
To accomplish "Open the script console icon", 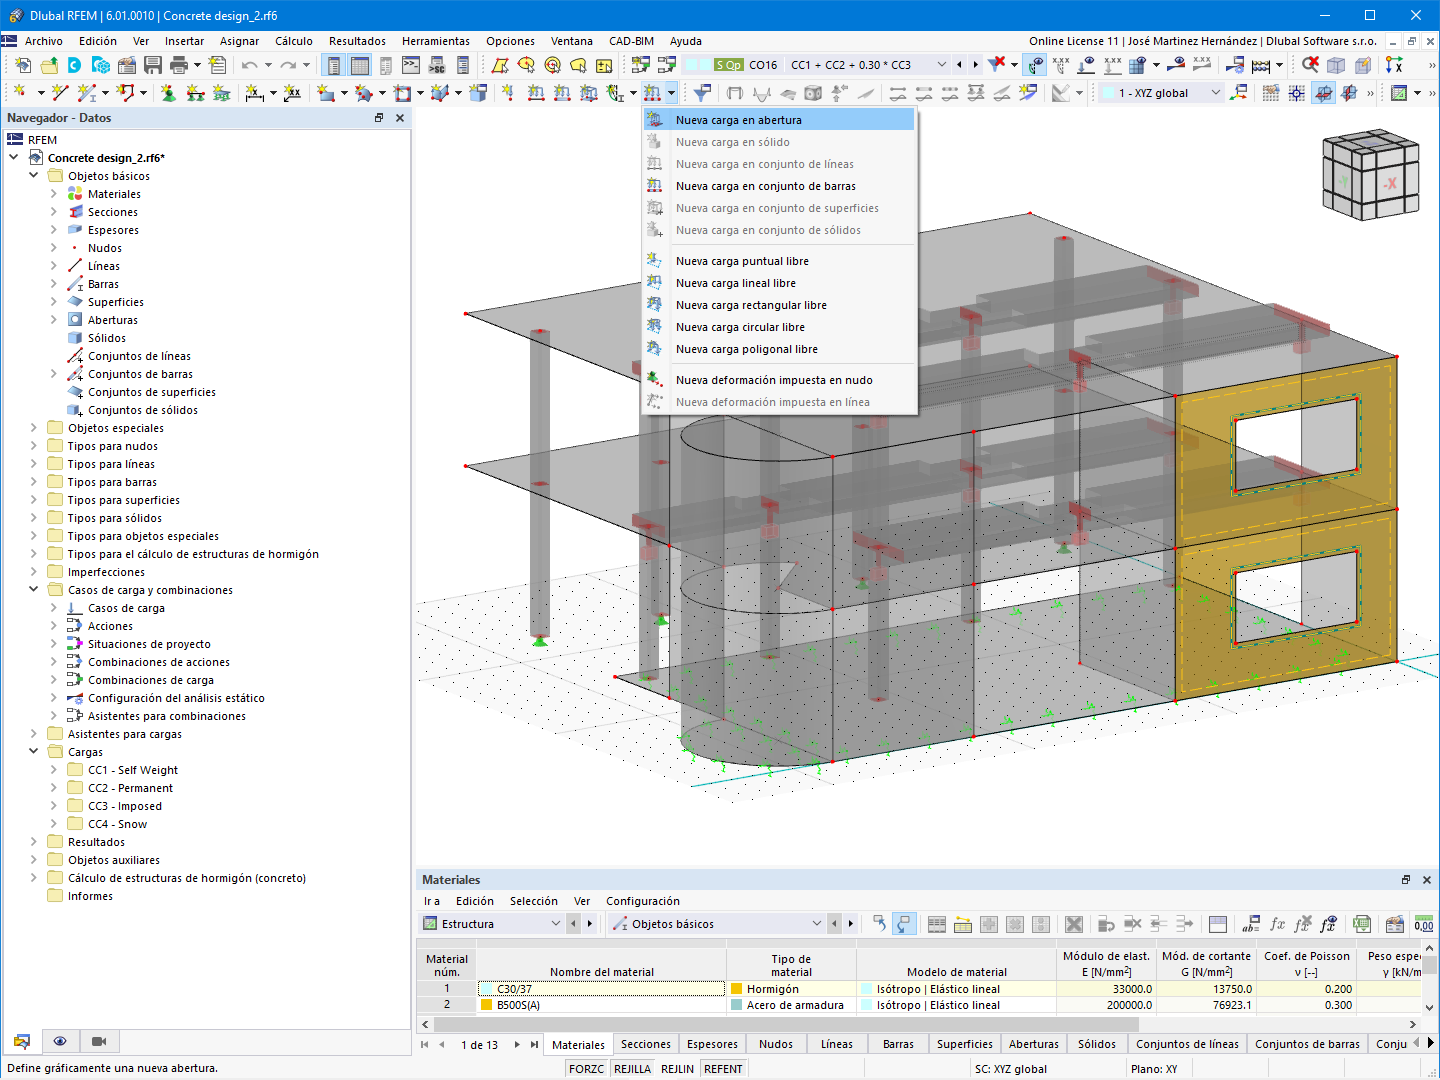I will coord(411,65).
